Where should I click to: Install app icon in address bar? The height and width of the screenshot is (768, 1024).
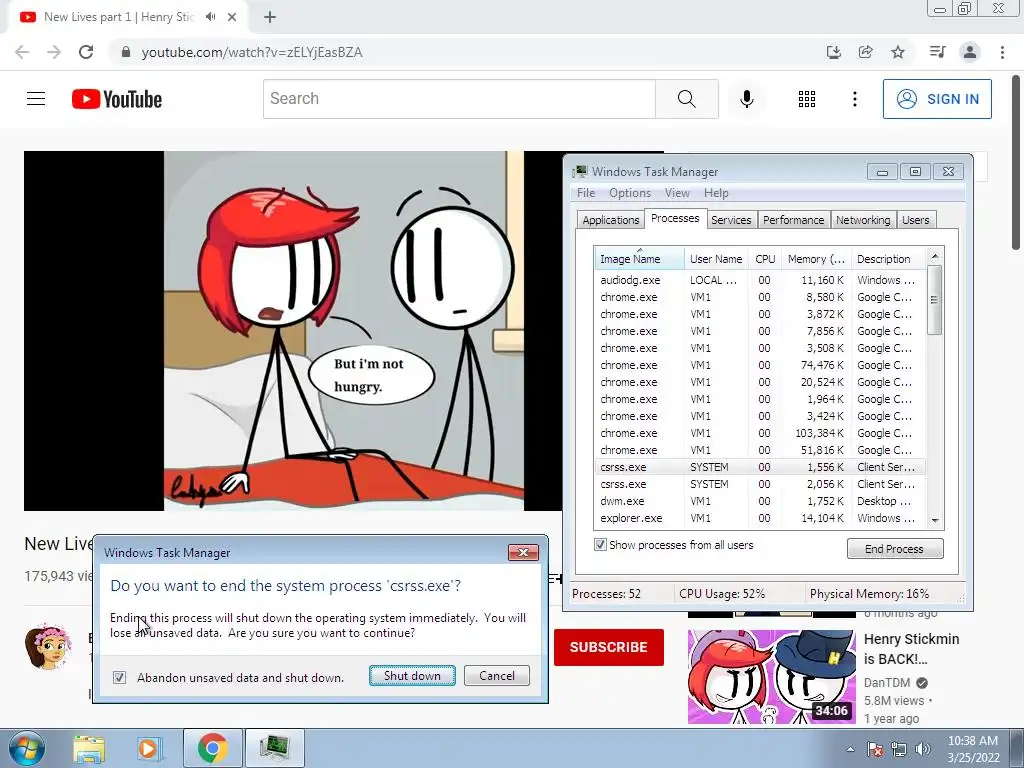(x=834, y=52)
